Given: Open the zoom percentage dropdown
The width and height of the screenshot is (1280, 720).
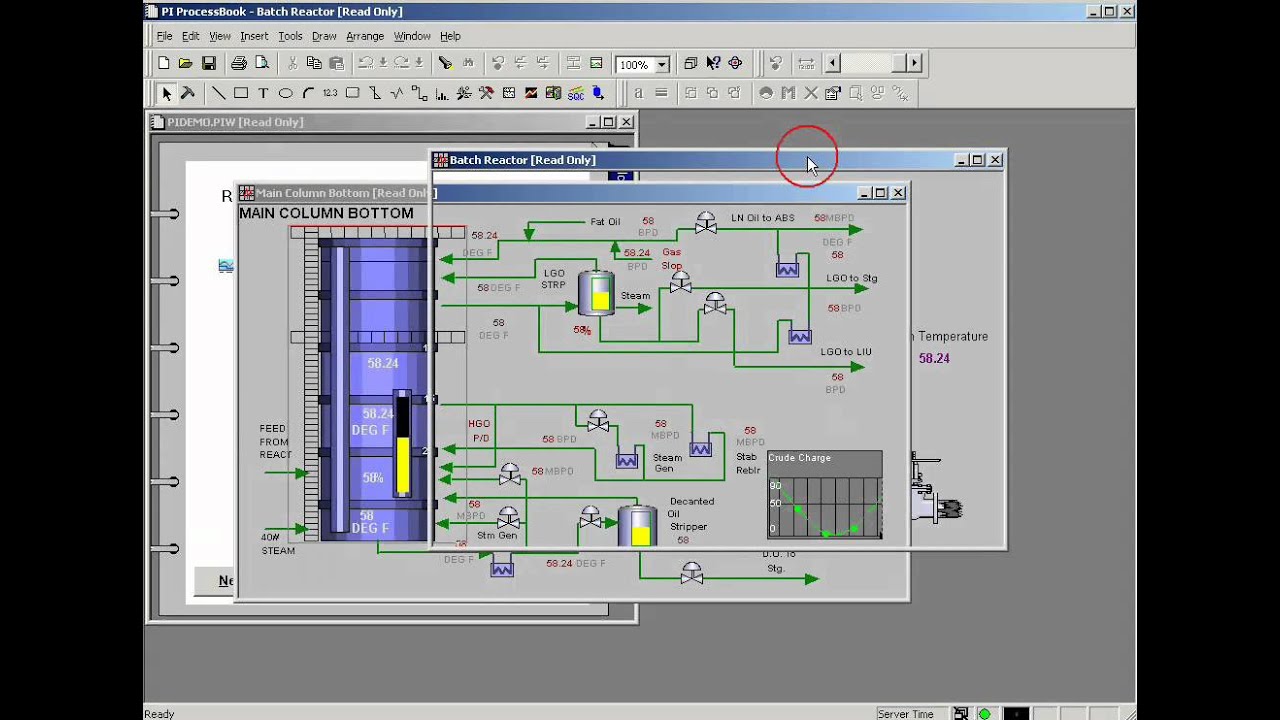Looking at the screenshot, I should point(661,64).
